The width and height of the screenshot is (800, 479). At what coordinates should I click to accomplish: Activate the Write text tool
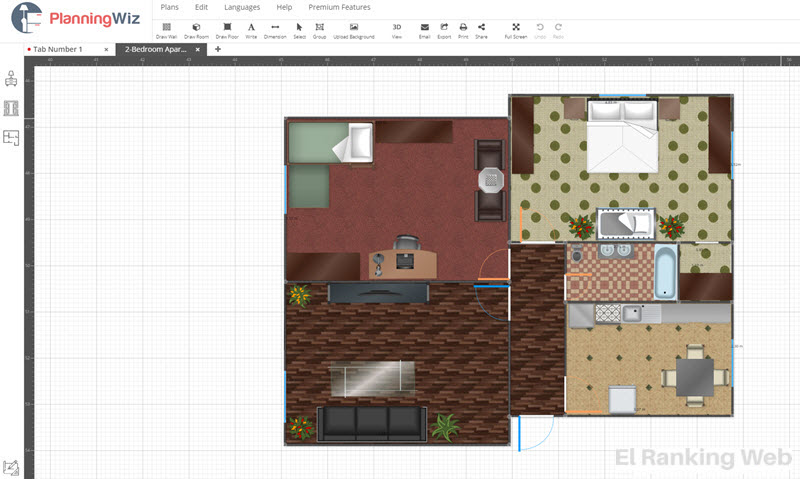tap(251, 29)
